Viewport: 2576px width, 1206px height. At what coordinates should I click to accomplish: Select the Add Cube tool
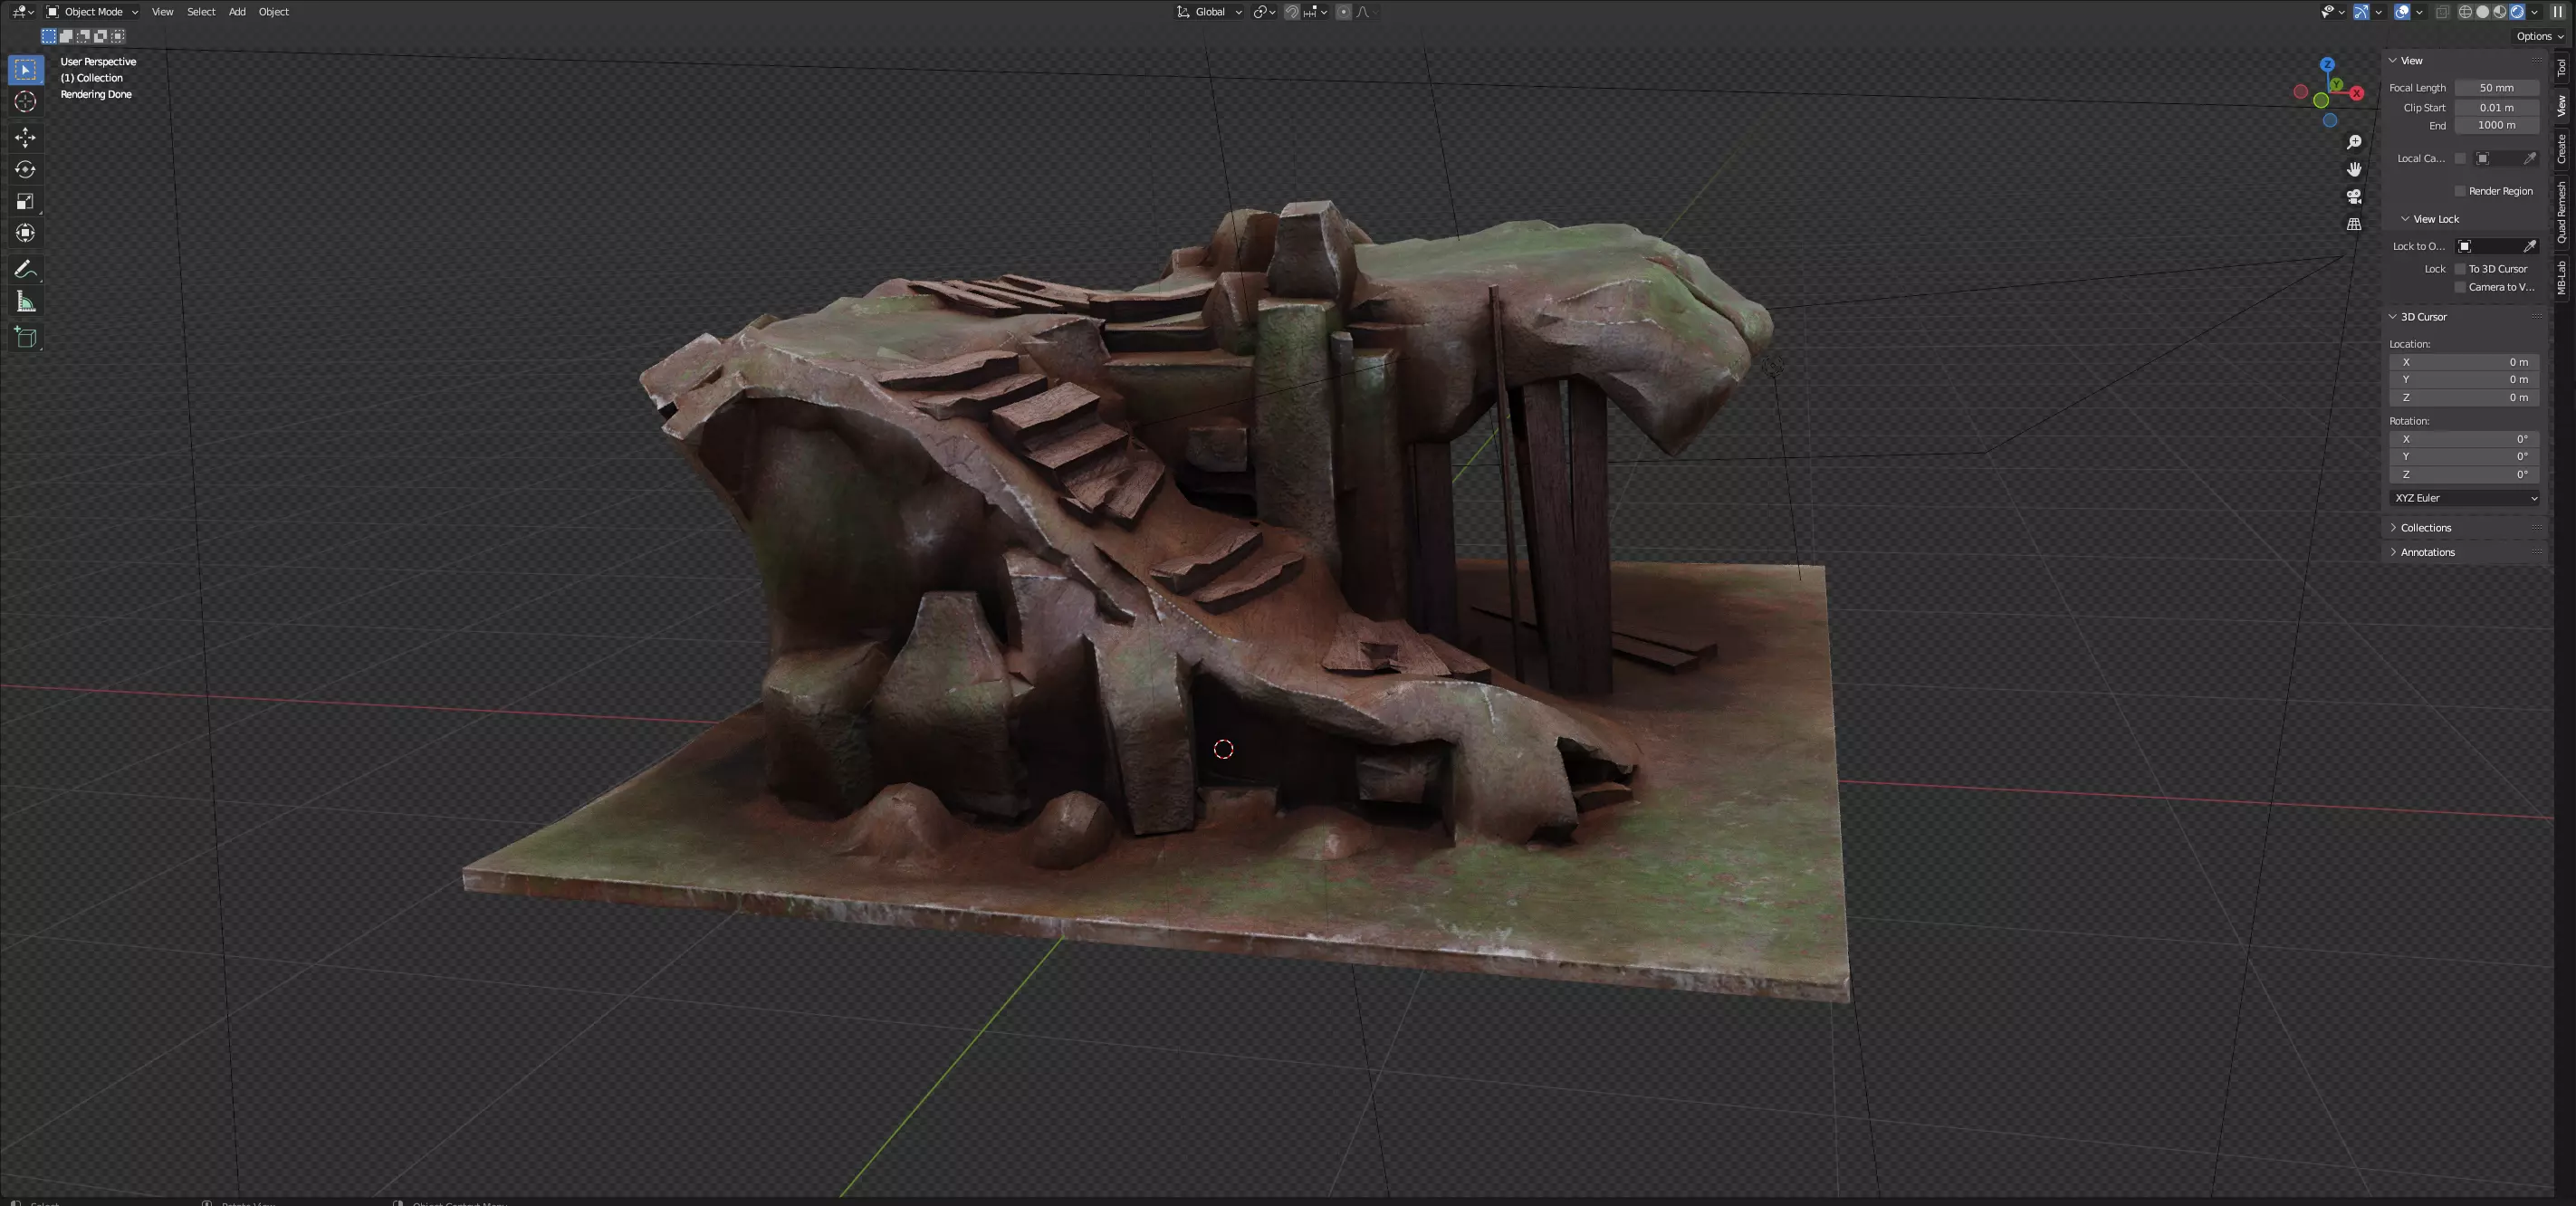click(25, 337)
